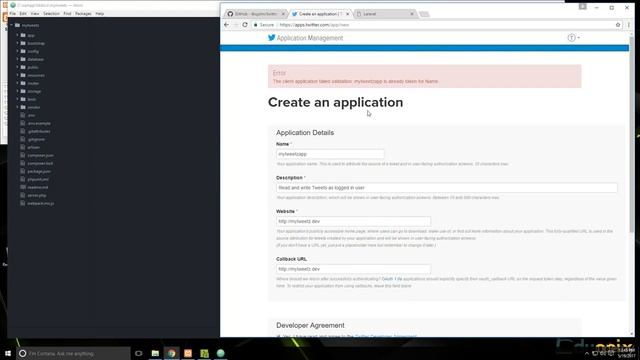Open the Help menu in Atom
This screenshot has width=640, height=360.
(100, 13)
